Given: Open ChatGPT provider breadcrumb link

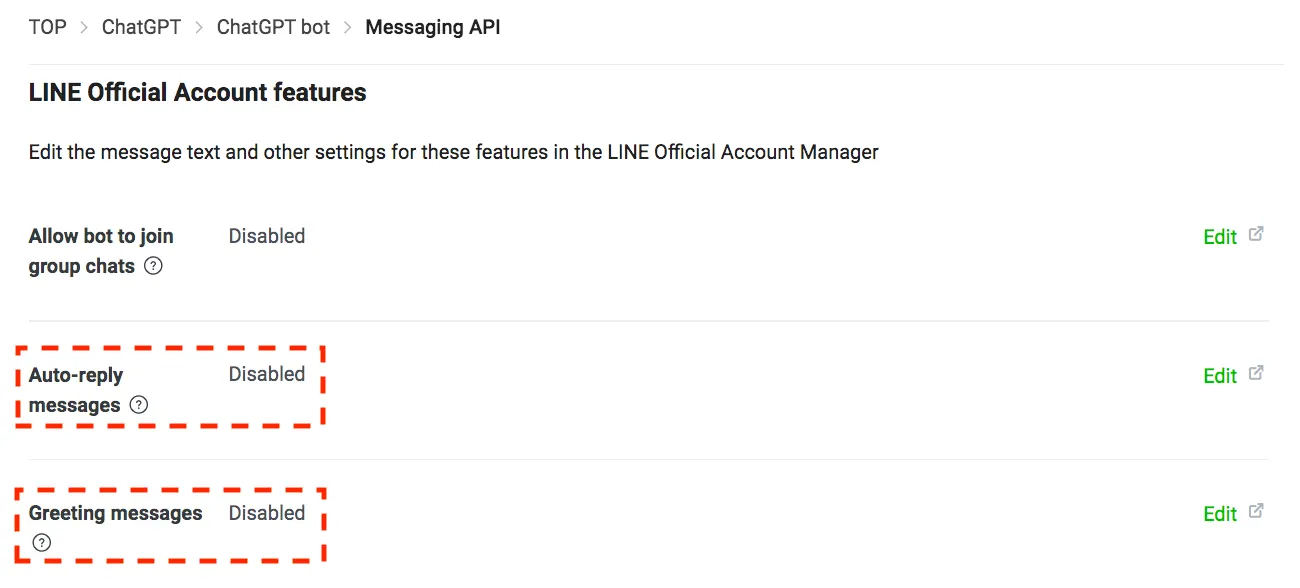Looking at the screenshot, I should [141, 27].
